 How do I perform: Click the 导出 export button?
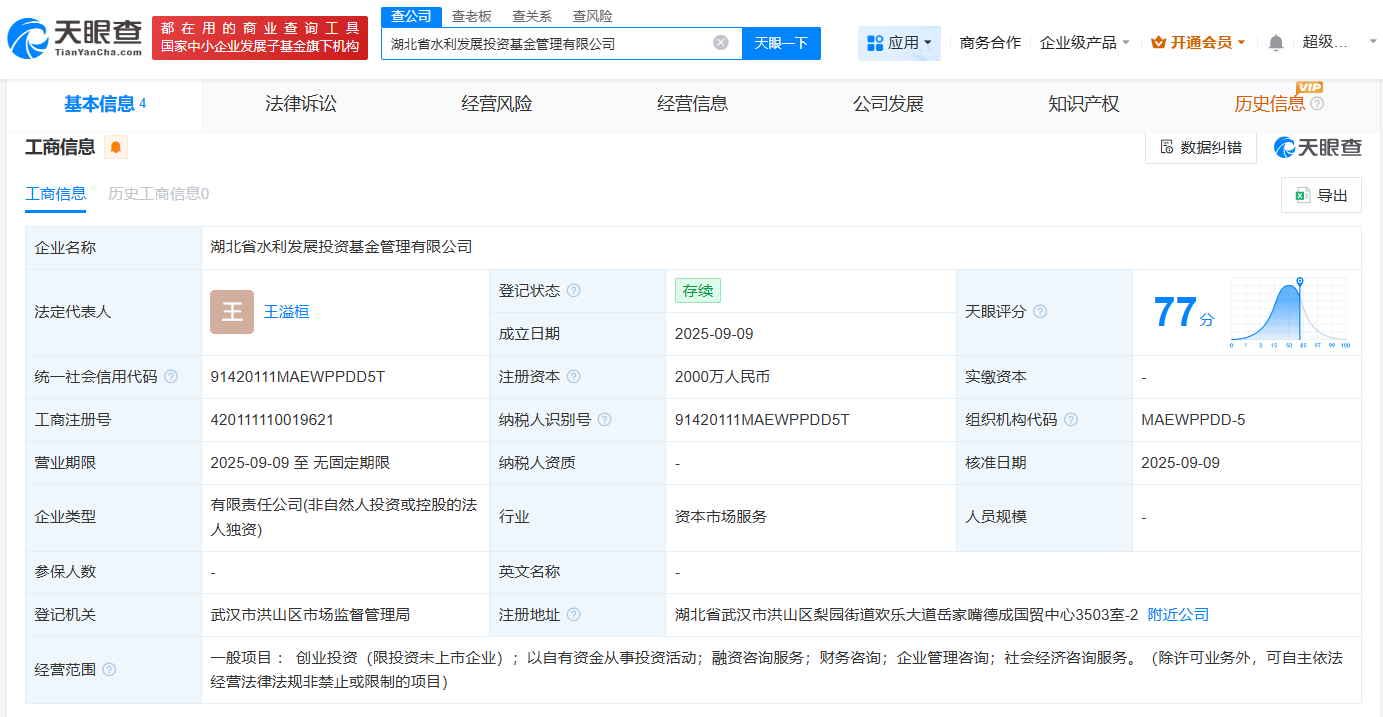pos(1321,195)
